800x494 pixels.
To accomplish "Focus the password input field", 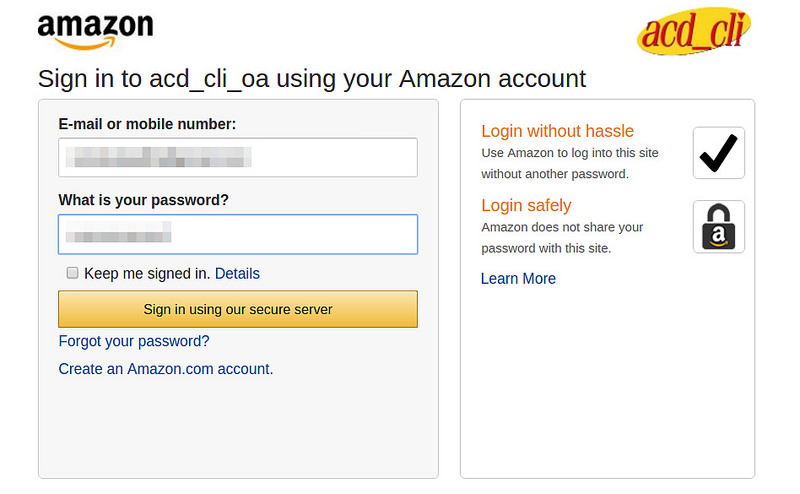I will coord(237,234).
